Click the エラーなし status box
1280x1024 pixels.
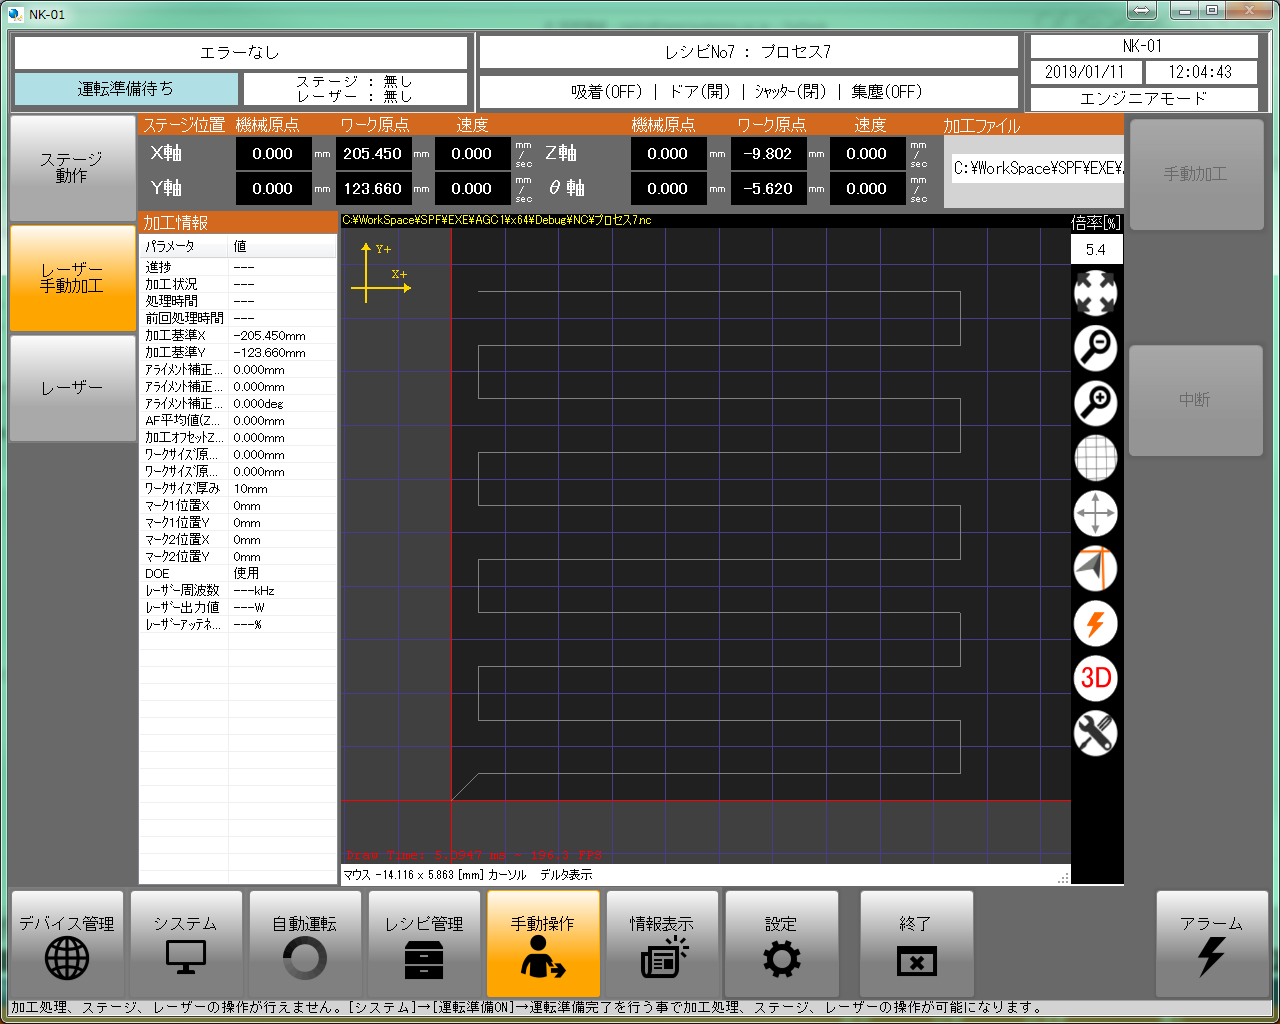tap(240, 53)
